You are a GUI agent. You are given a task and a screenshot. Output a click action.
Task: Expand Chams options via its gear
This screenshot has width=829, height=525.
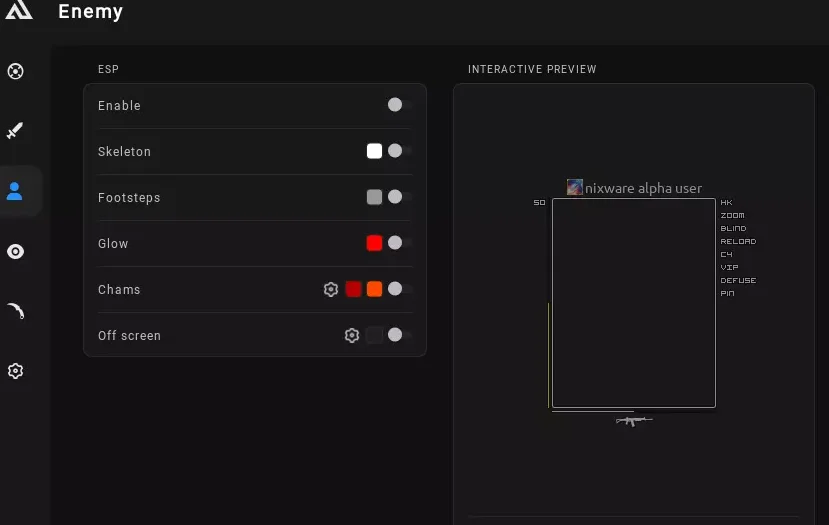click(331, 289)
